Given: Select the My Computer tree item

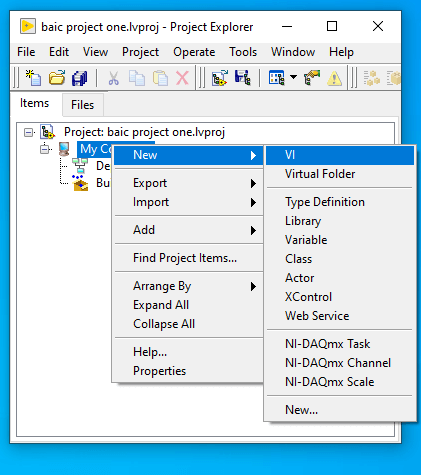Looking at the screenshot, I should (x=95, y=149).
